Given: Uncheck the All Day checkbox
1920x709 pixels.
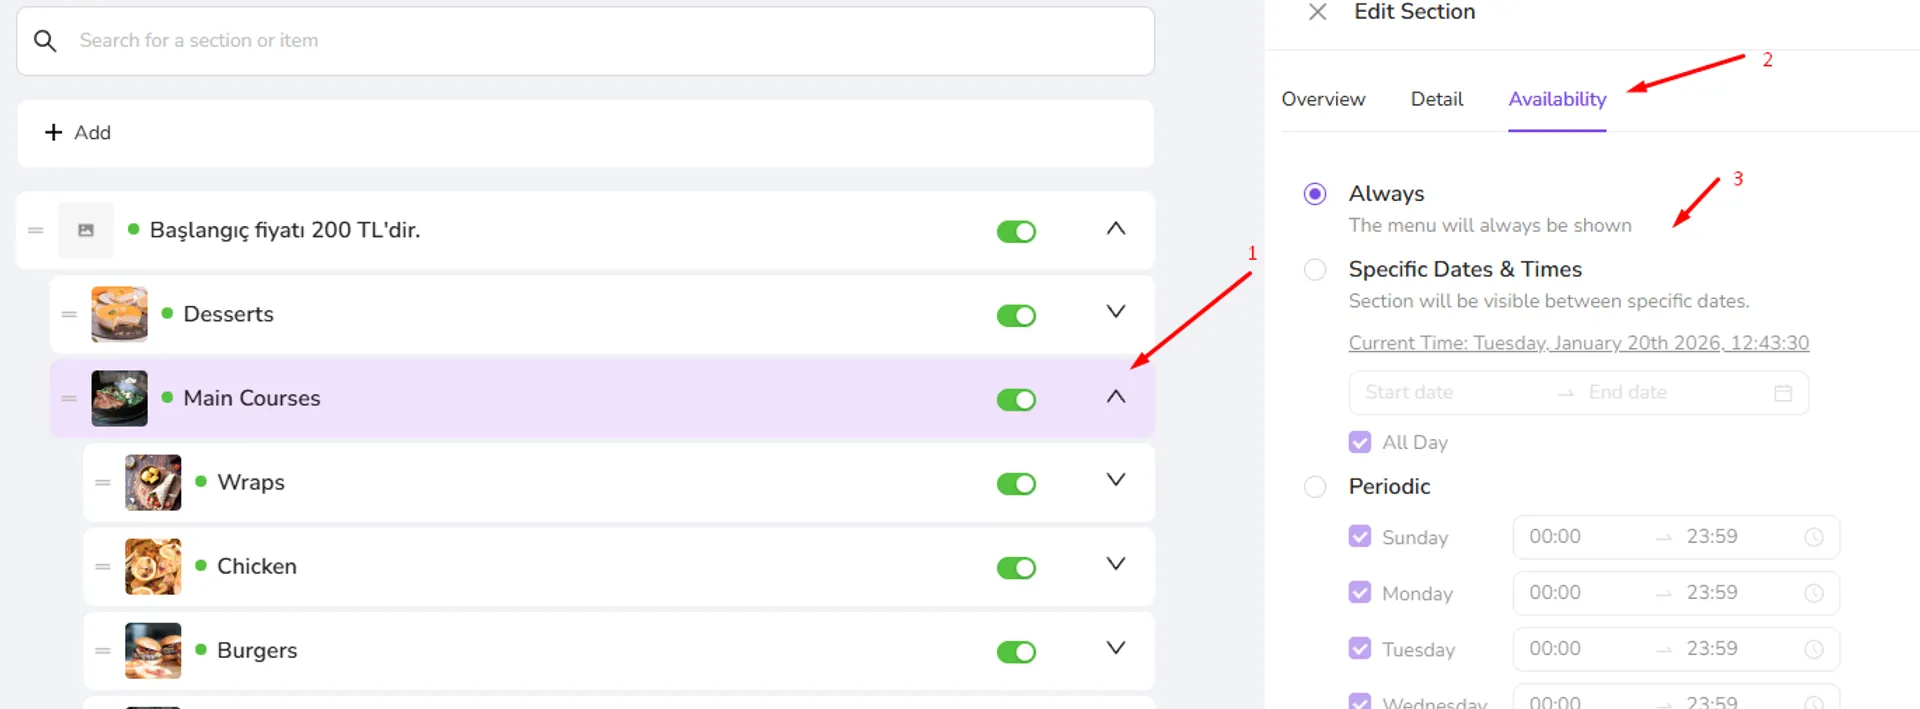Looking at the screenshot, I should coord(1360,442).
